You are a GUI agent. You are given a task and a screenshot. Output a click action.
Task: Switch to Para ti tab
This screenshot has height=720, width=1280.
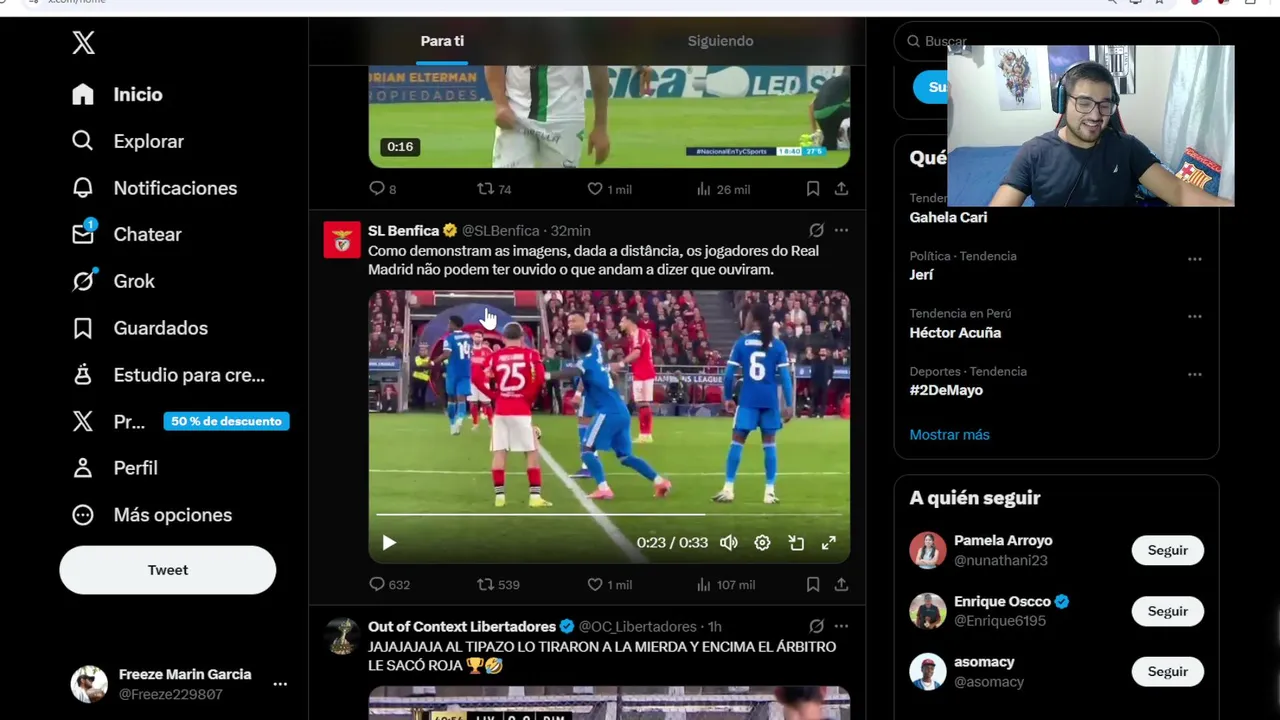pos(442,41)
